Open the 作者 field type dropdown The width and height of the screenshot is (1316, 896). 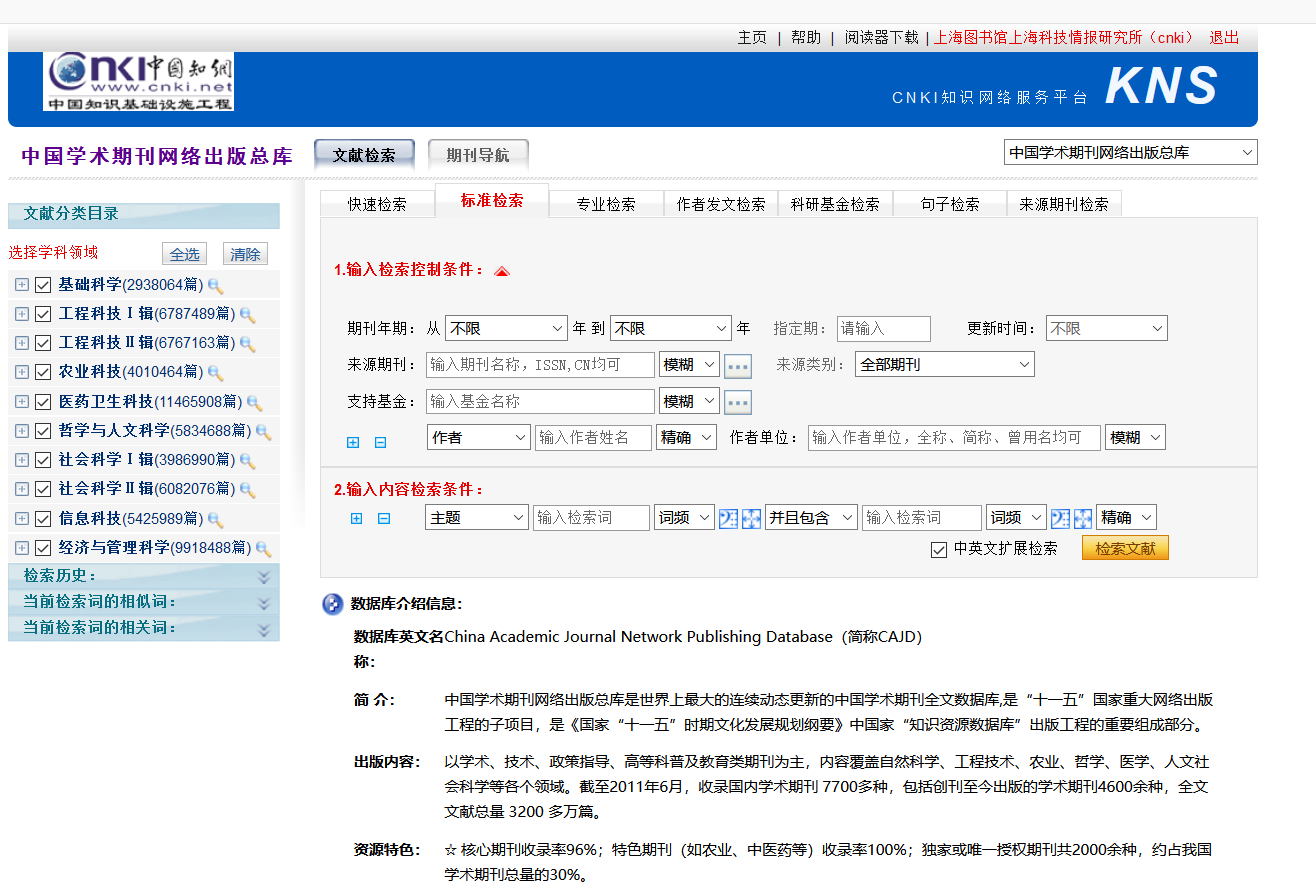[x=479, y=437]
